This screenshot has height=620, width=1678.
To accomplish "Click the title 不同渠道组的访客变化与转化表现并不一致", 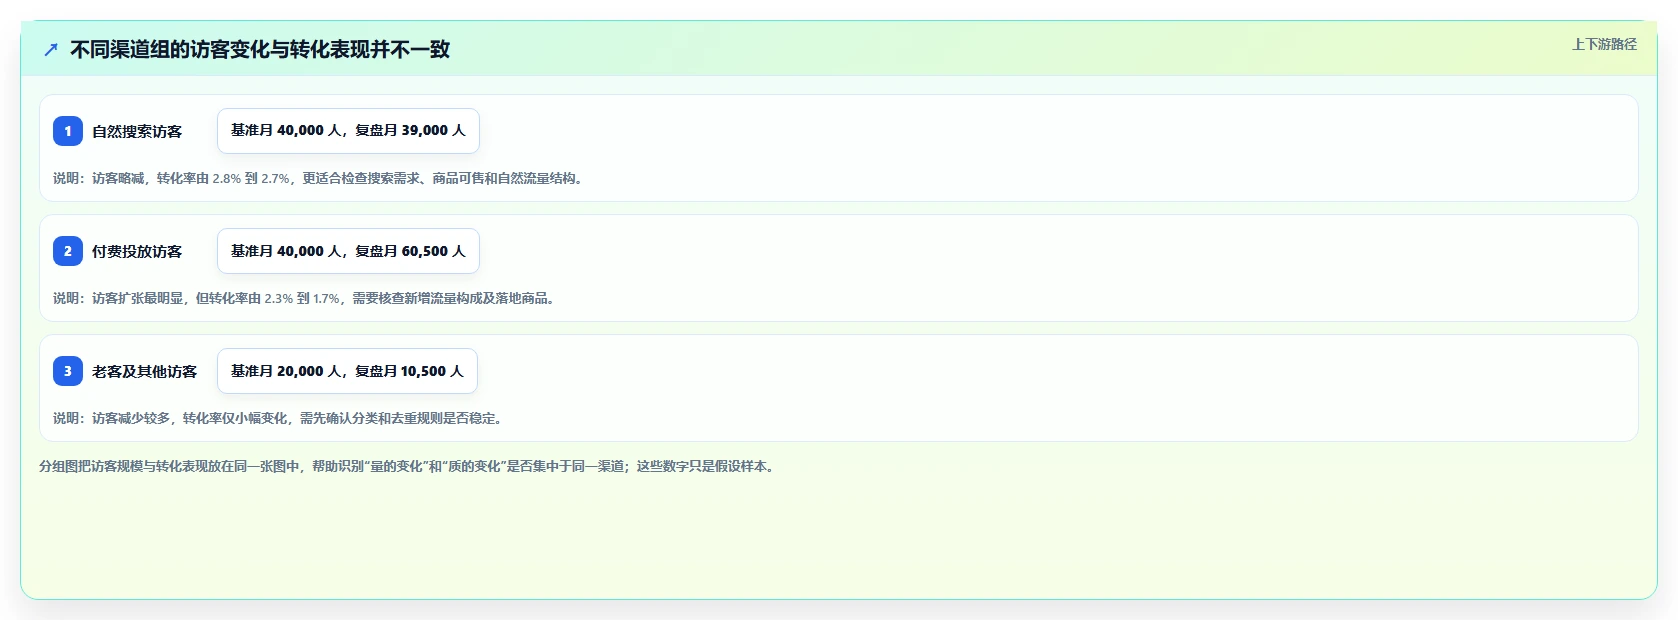I will point(260,49).
